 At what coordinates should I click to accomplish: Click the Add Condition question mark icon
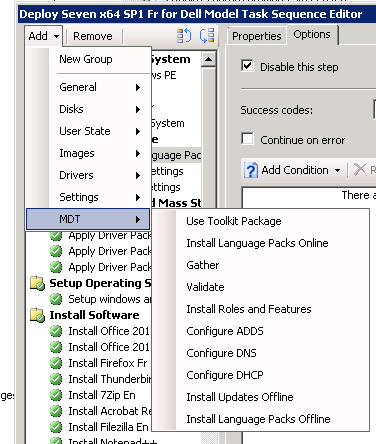point(251,170)
